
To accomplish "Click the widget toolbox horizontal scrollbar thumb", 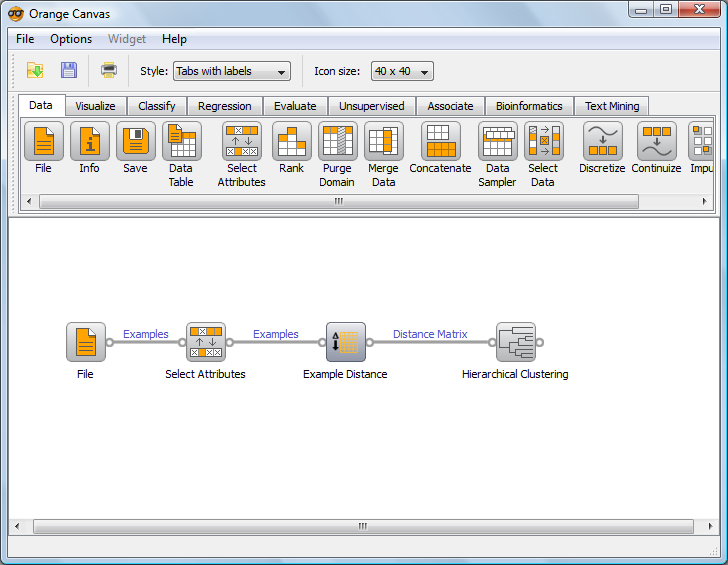I will tap(339, 201).
